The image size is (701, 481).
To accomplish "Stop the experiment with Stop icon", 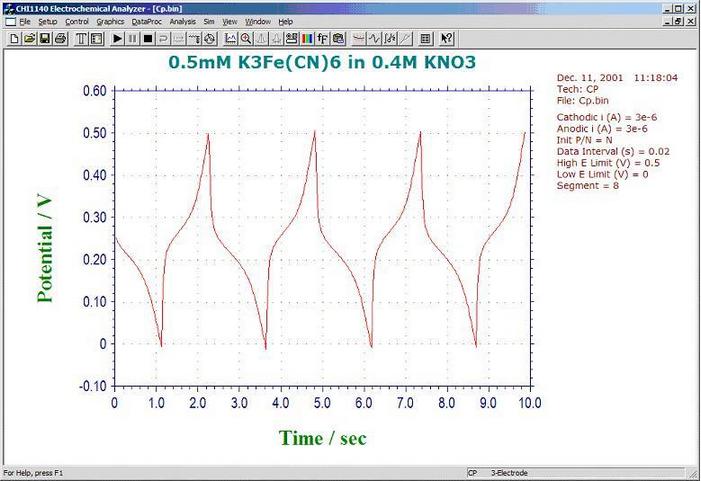I will (148, 39).
